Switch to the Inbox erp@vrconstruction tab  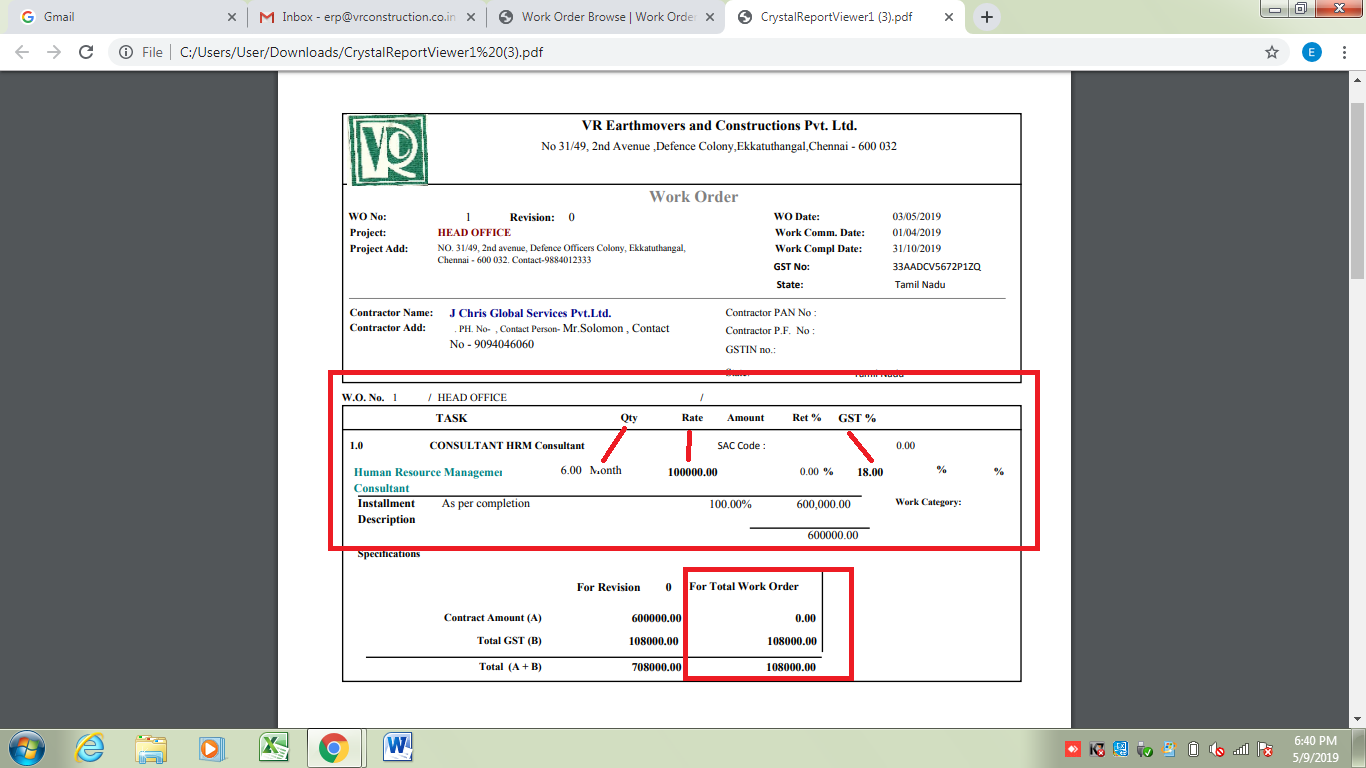pos(367,17)
